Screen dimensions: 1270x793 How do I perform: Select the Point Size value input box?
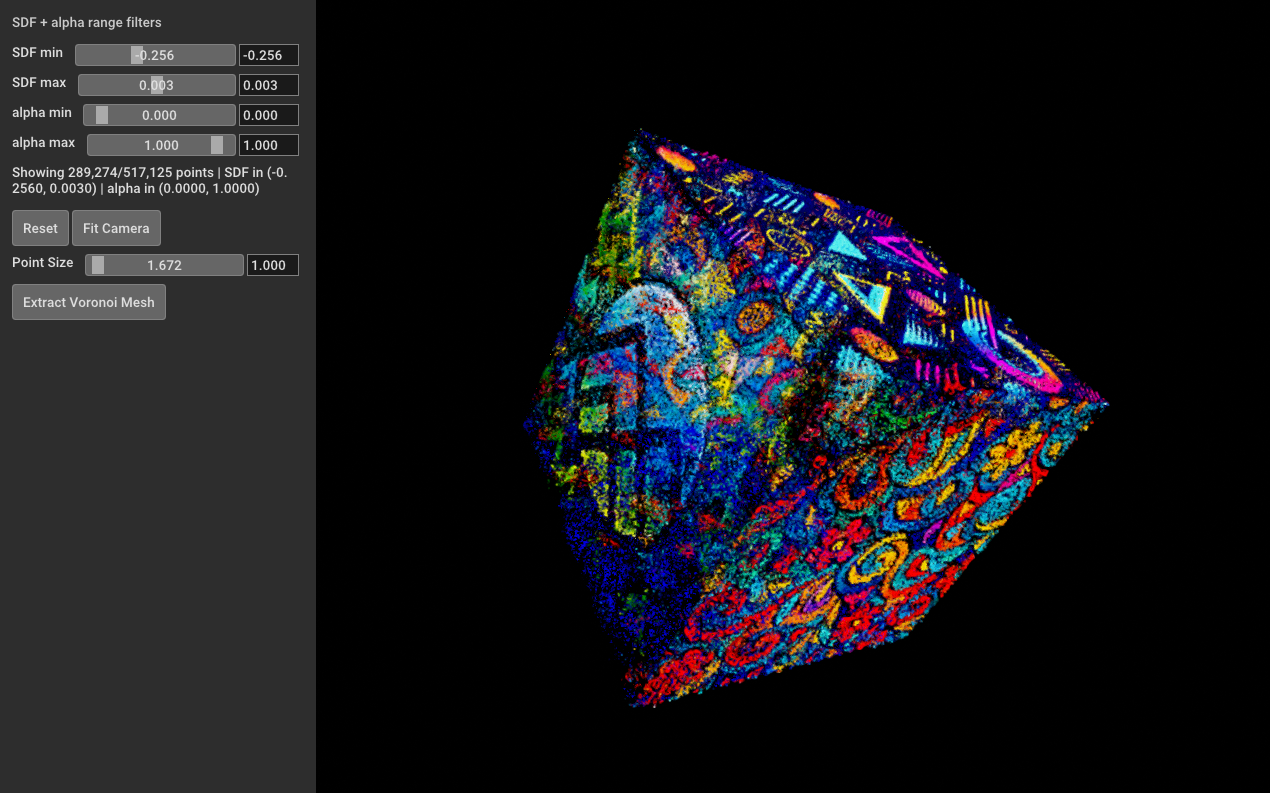(272, 264)
